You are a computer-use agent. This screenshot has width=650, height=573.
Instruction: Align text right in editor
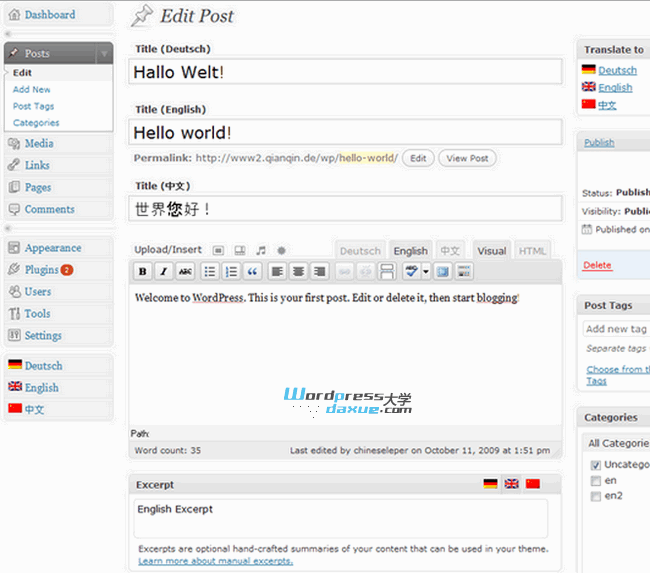click(319, 272)
